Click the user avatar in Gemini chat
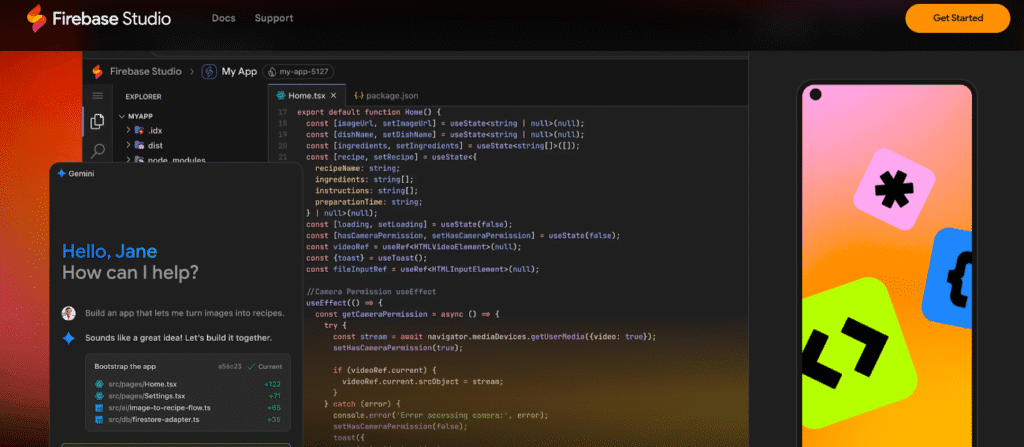The image size is (1024, 447). 69,313
